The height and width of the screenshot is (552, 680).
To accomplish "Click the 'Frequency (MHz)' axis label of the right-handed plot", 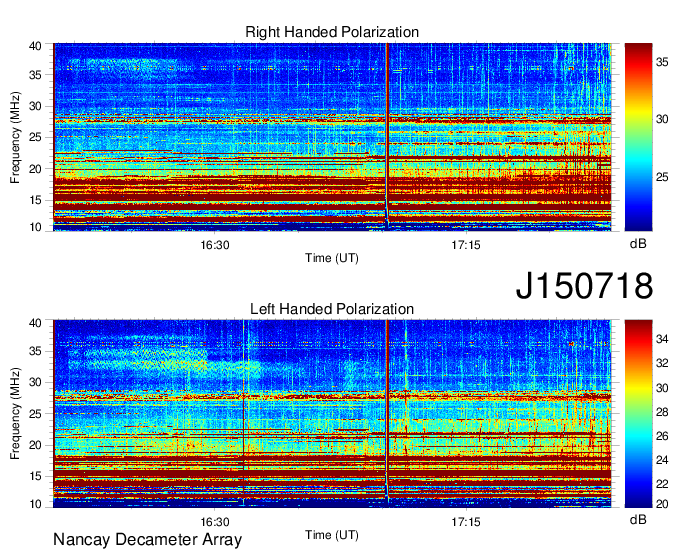I will point(15,137).
